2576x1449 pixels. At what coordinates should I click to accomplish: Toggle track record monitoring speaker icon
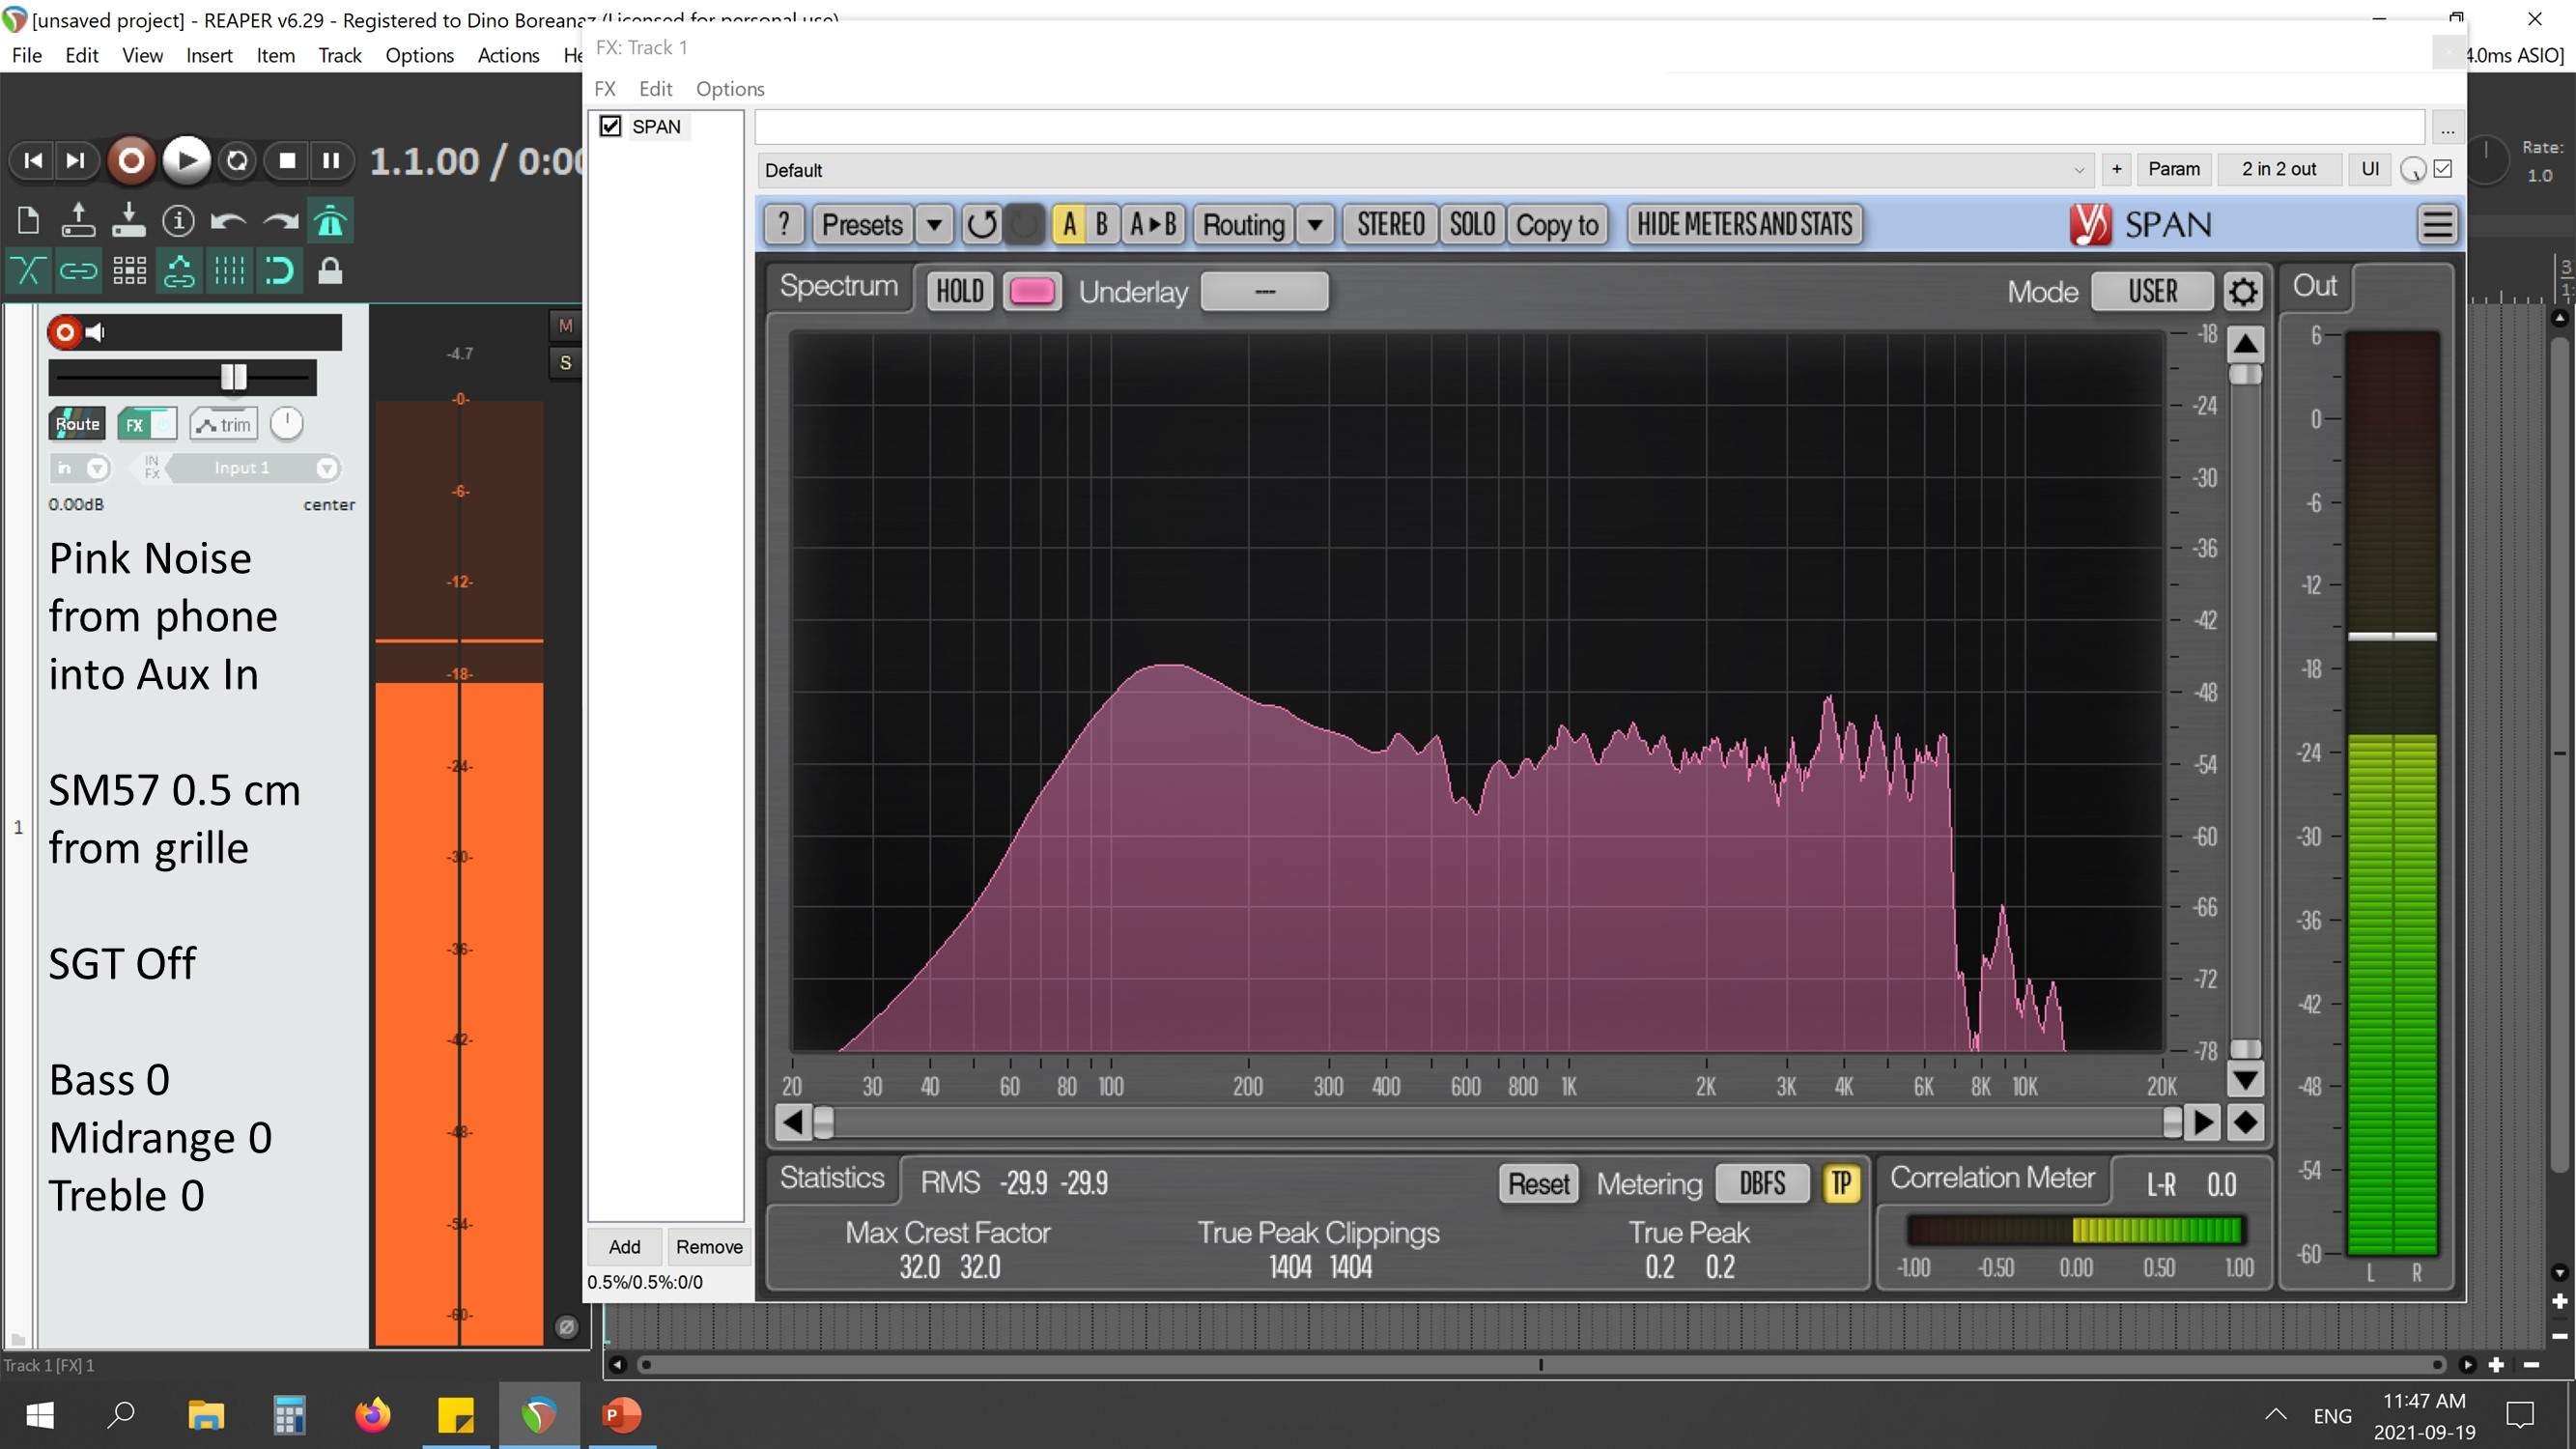click(96, 332)
